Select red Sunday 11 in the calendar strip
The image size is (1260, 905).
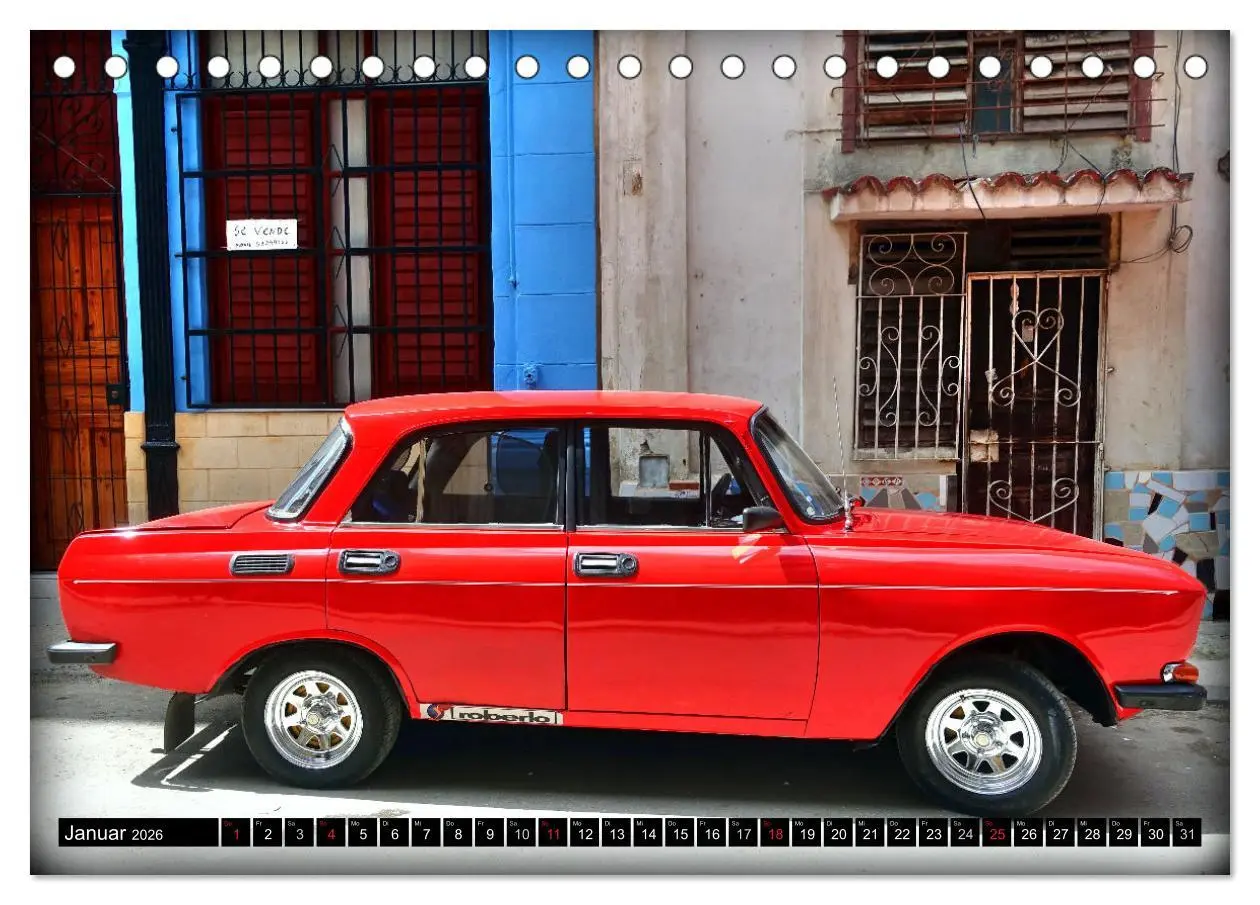coord(553,833)
